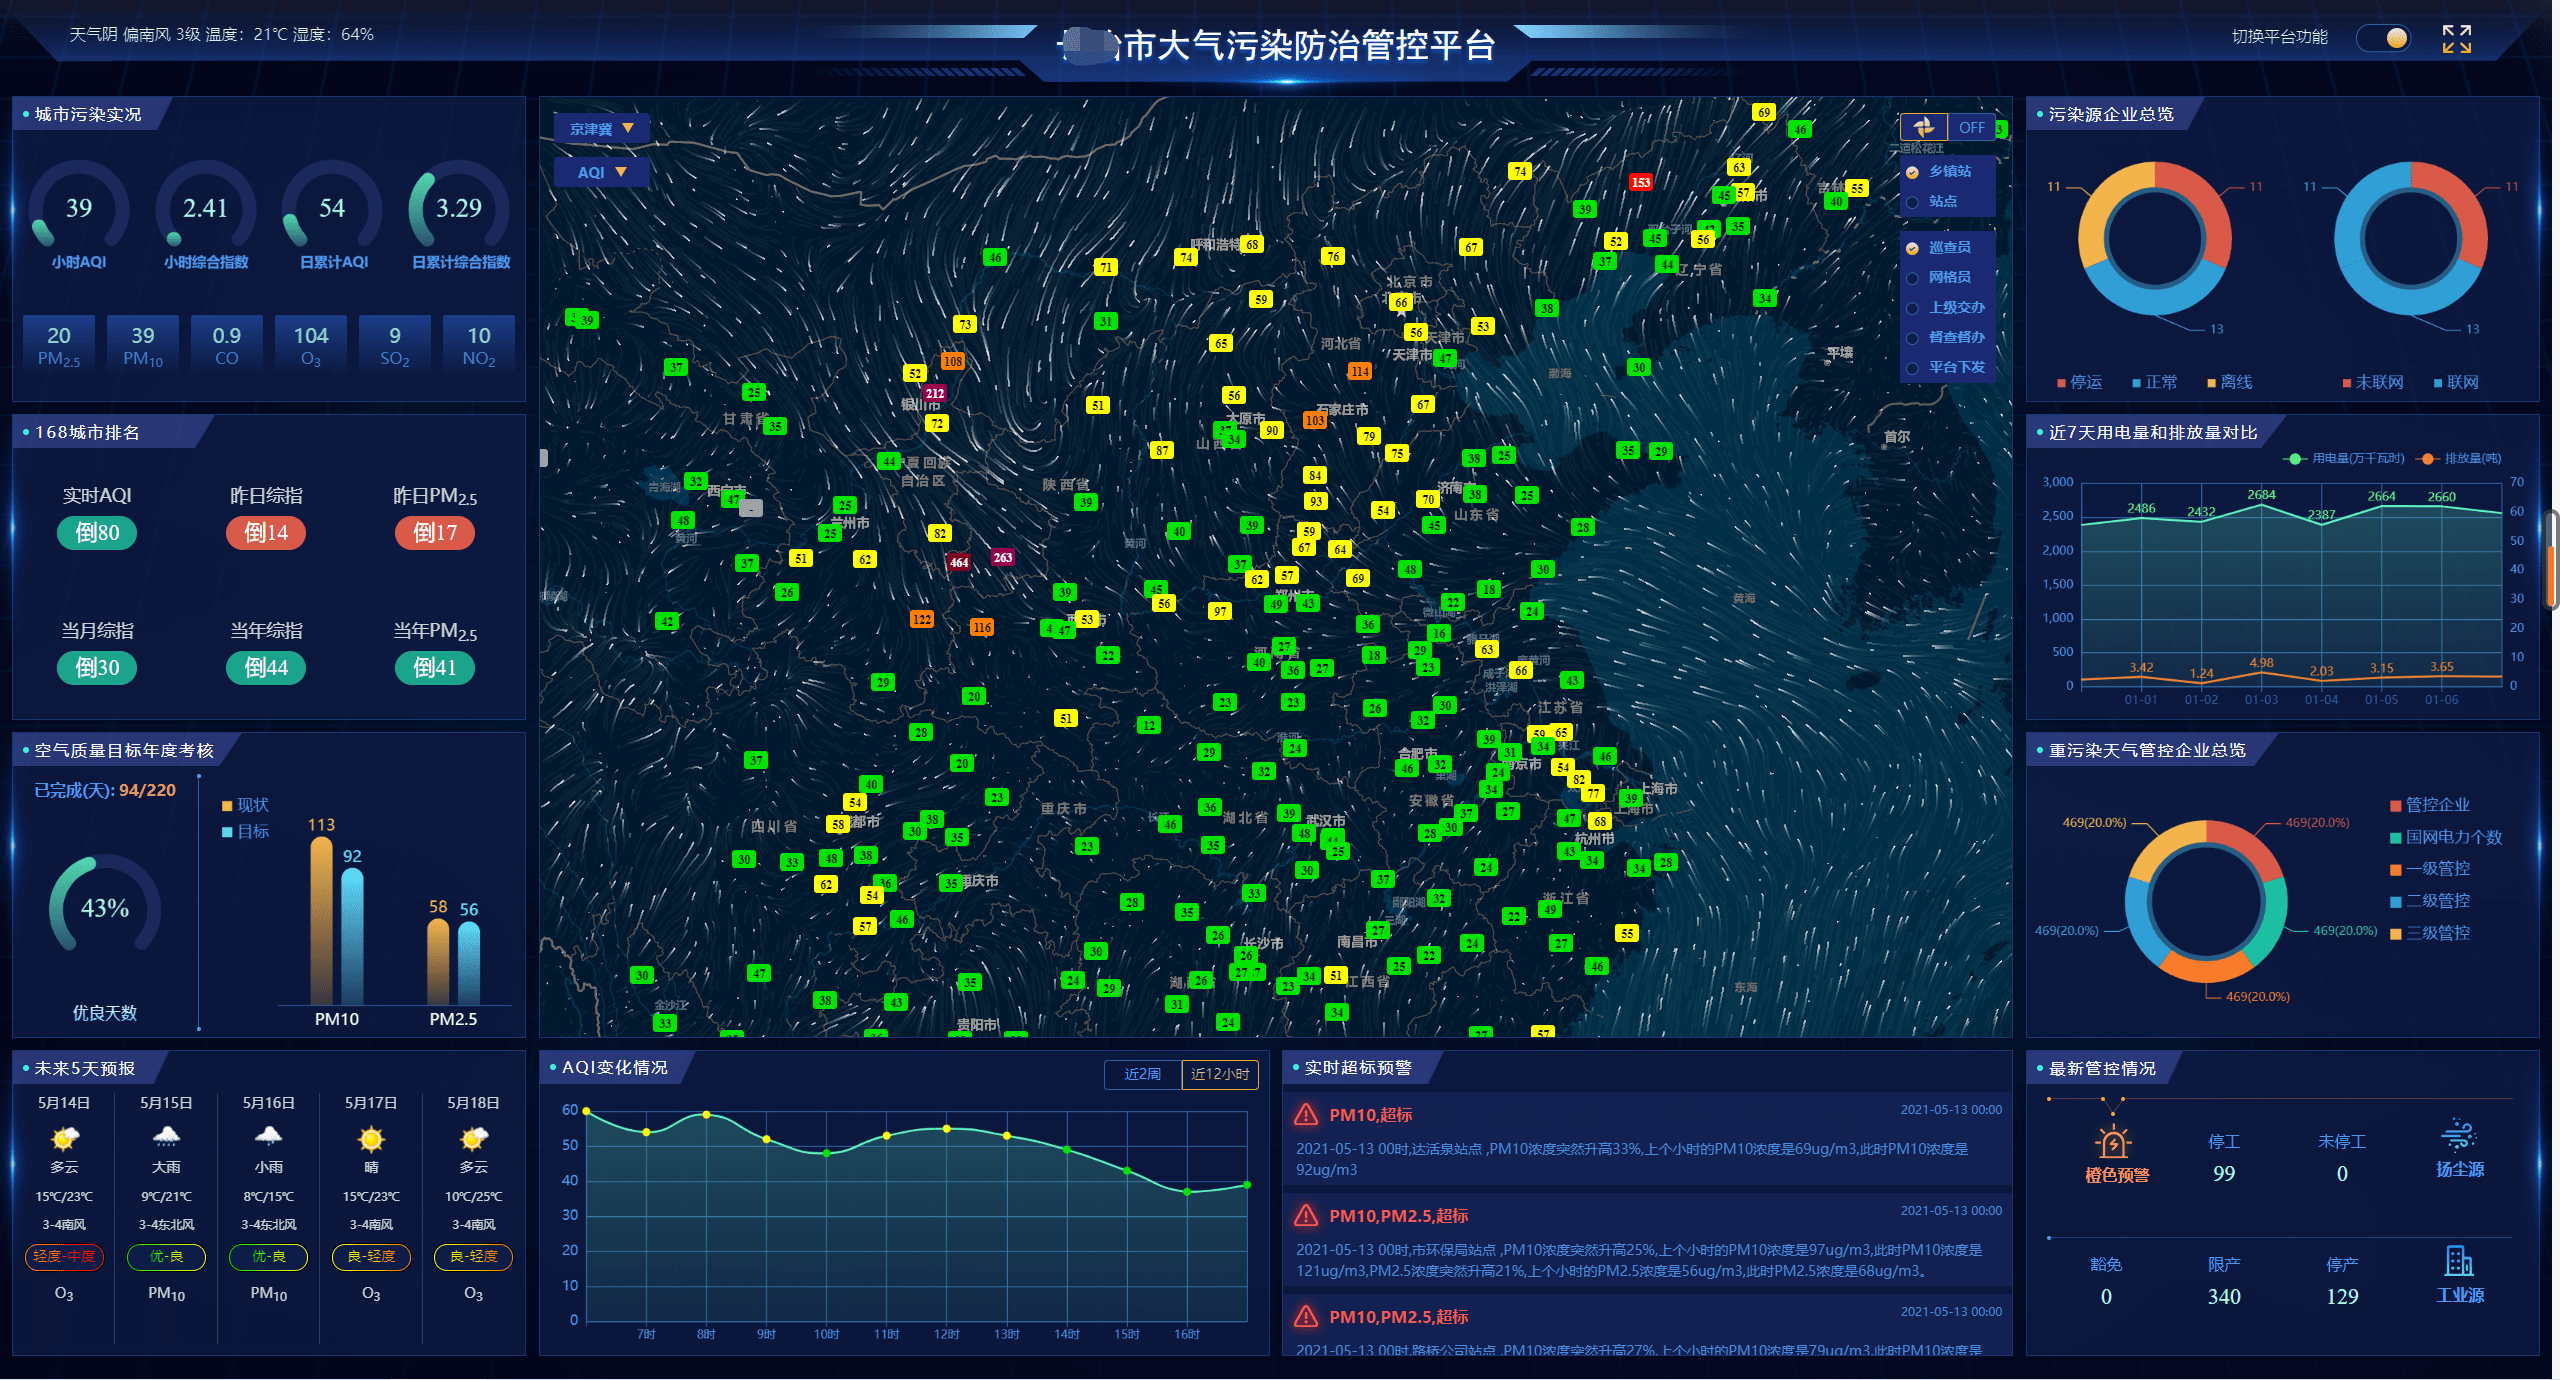
Task: Switch to the 近2周 tab
Action: pos(1142,1074)
